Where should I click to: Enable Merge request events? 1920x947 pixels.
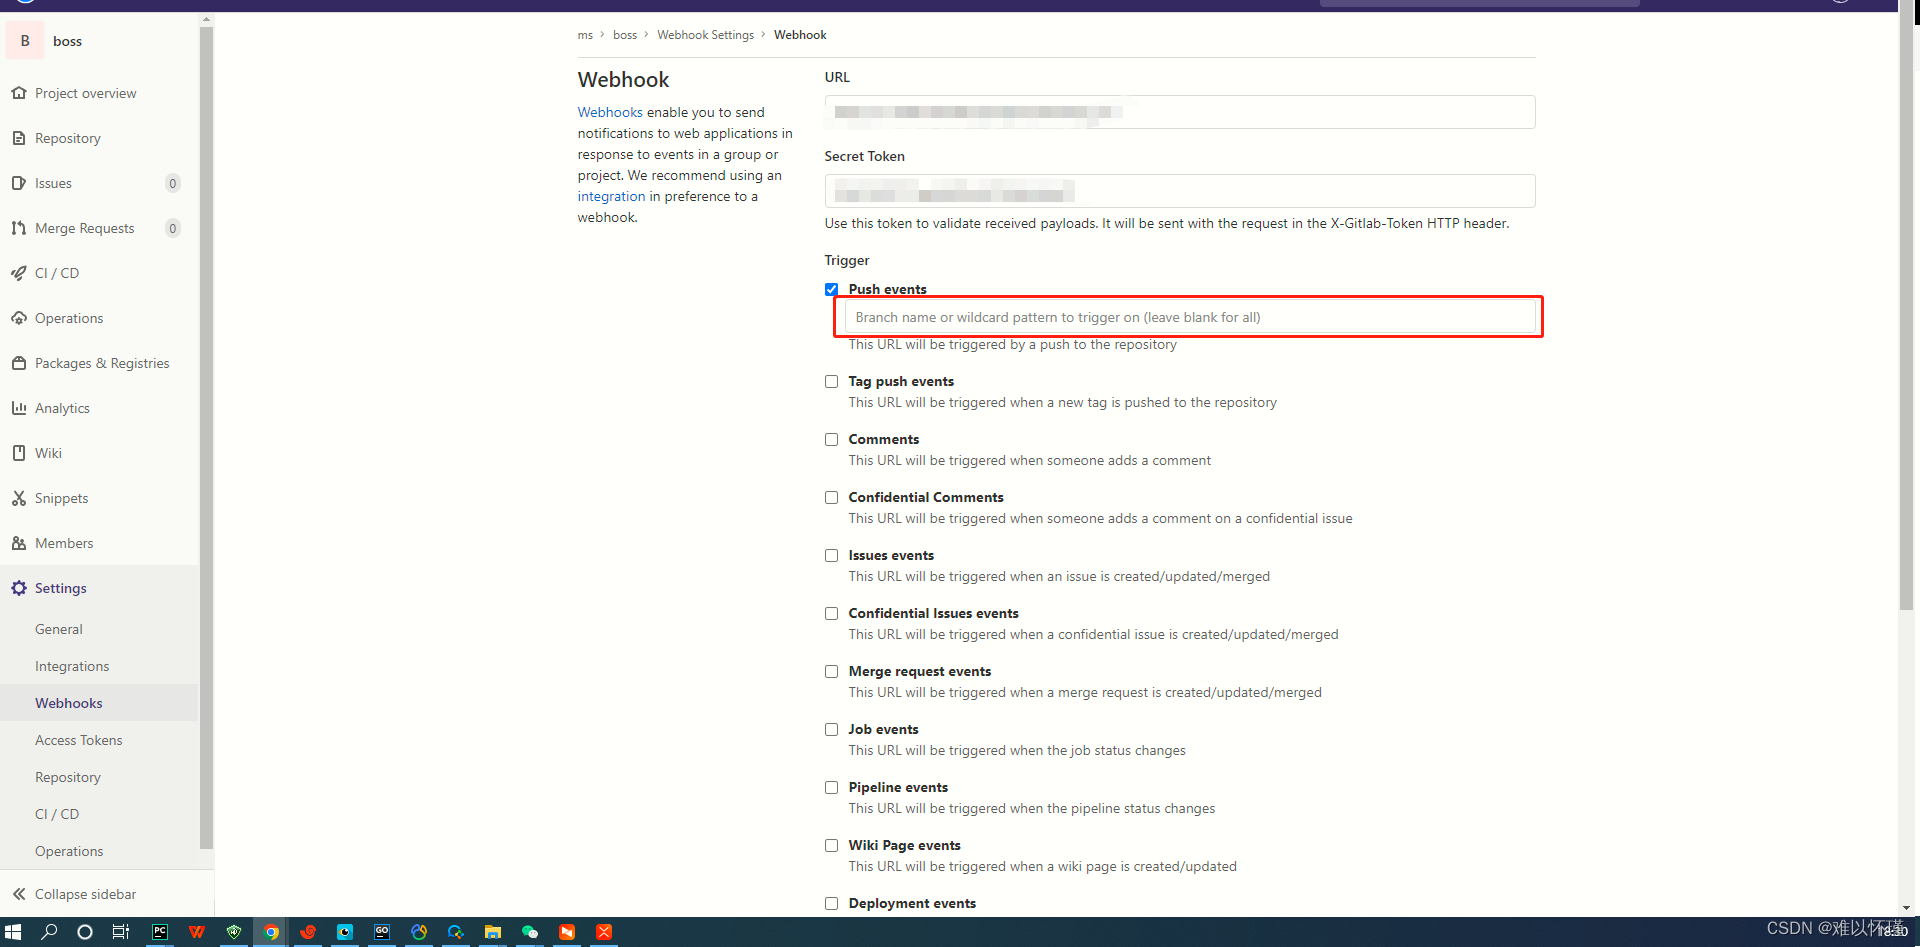[x=831, y=671]
